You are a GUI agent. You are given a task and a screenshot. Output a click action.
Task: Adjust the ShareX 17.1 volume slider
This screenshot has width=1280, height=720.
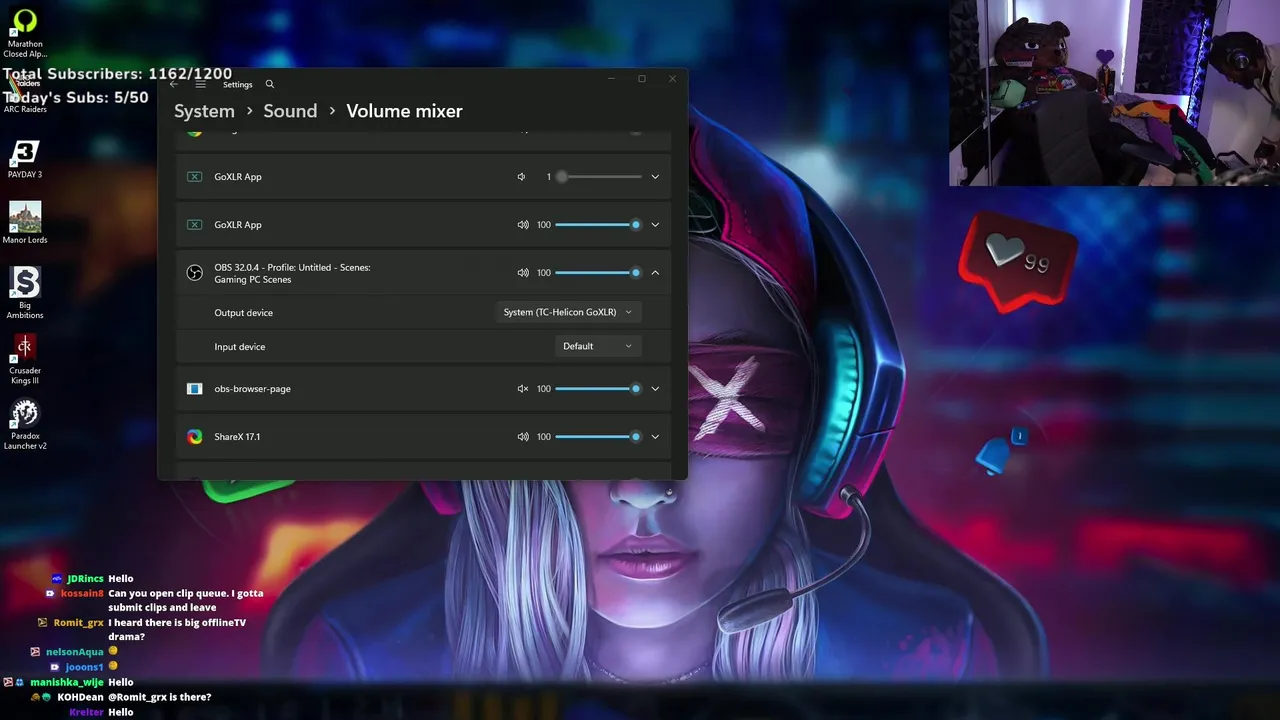598,437
